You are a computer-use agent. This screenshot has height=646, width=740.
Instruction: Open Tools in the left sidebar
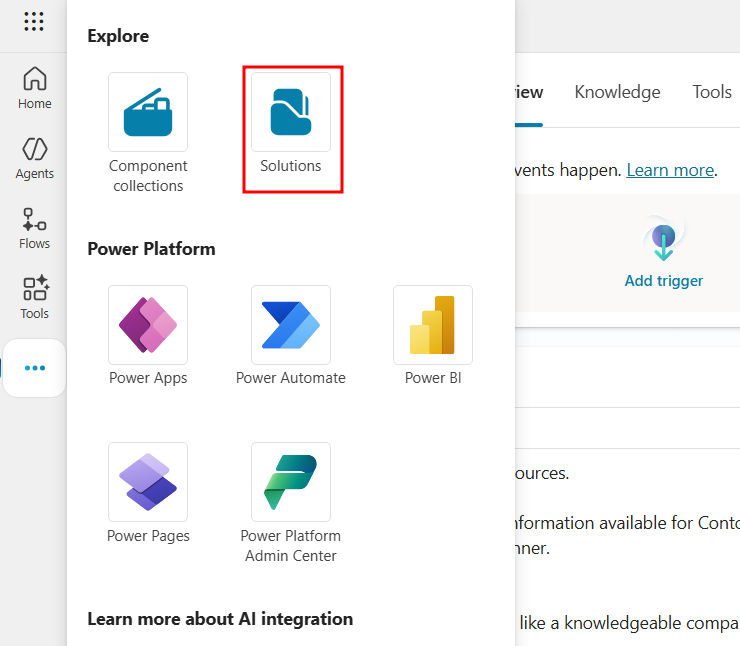pyautogui.click(x=34, y=297)
